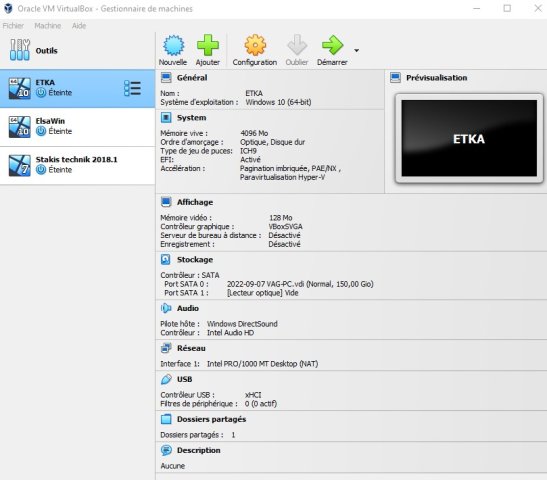Select the ETKA virtual machine icon
The height and width of the screenshot is (480, 547).
tap(20, 88)
